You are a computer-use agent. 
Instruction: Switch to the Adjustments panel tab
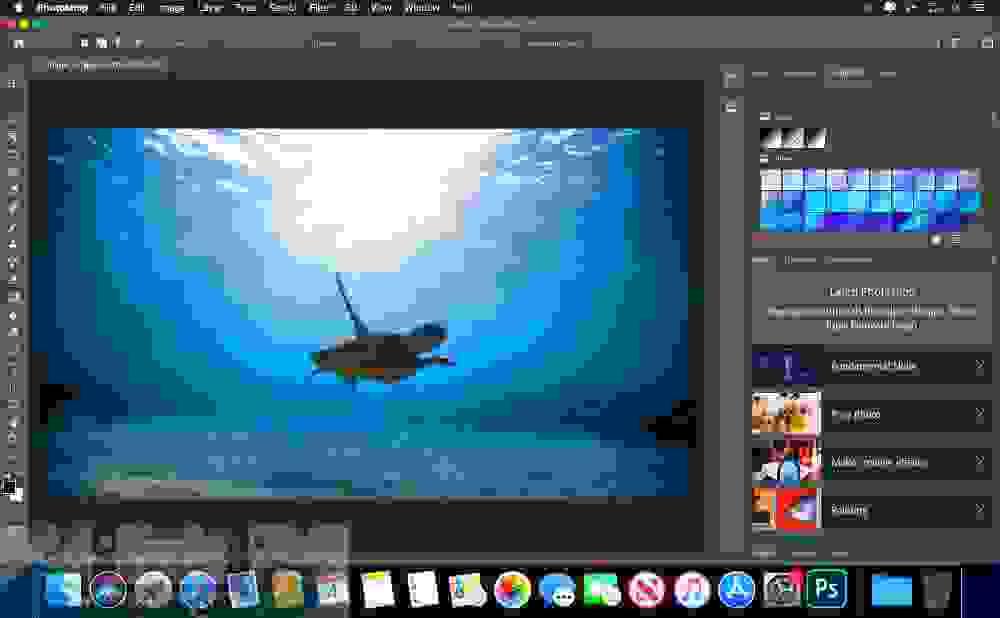pyautogui.click(x=848, y=260)
